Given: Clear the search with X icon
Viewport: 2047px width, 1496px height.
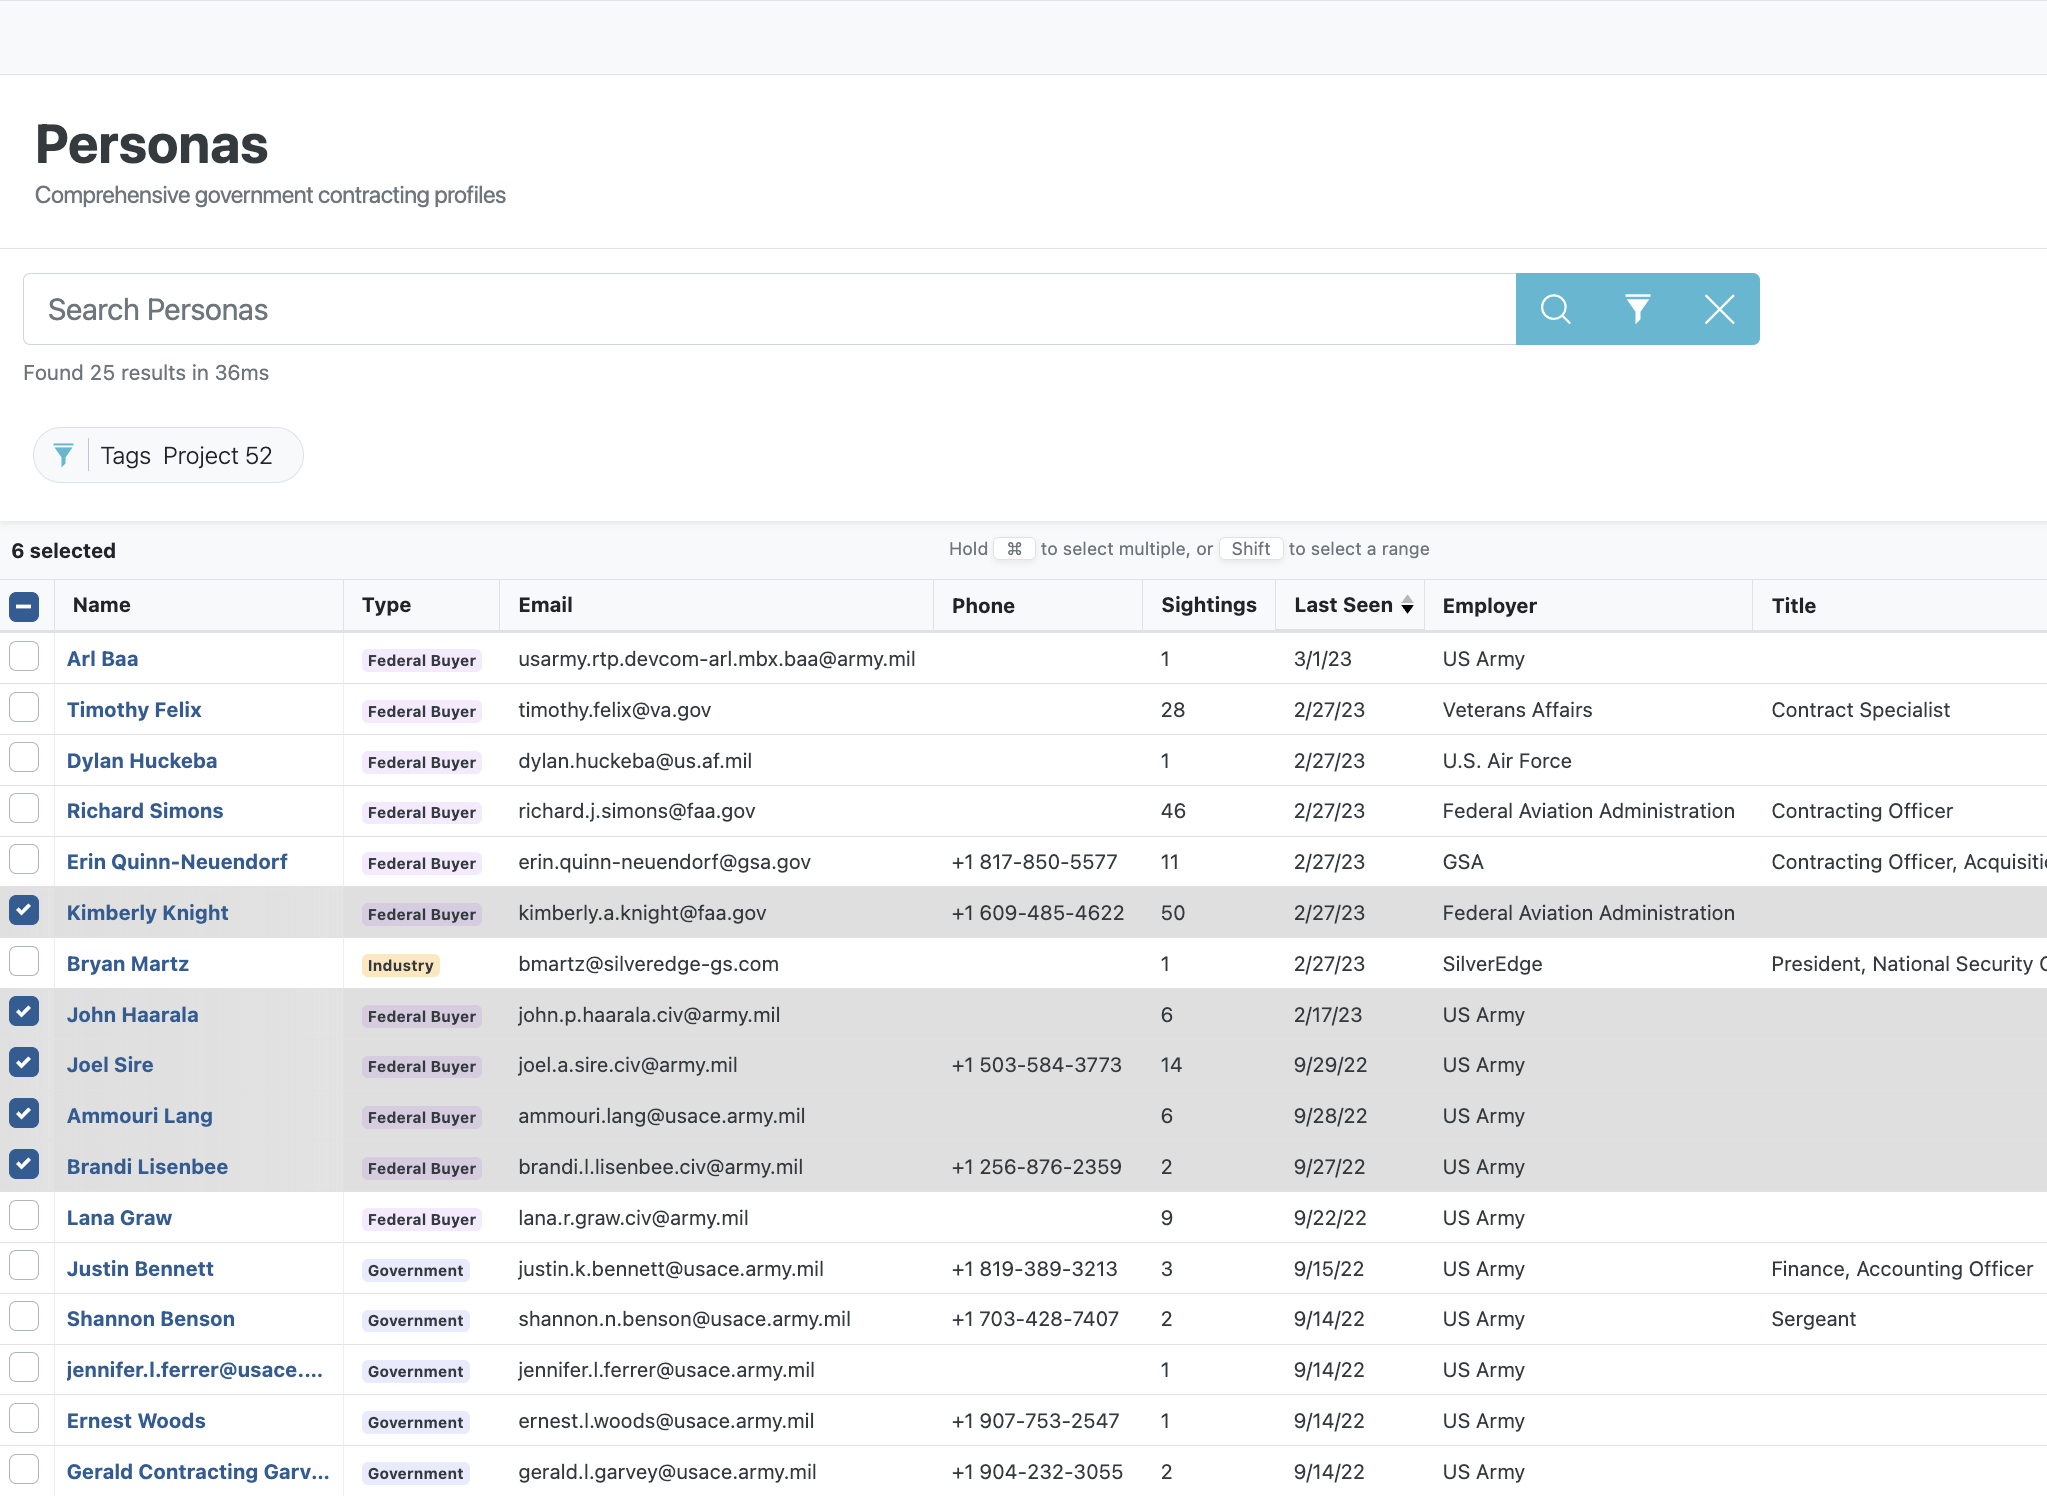Looking at the screenshot, I should (x=1719, y=309).
